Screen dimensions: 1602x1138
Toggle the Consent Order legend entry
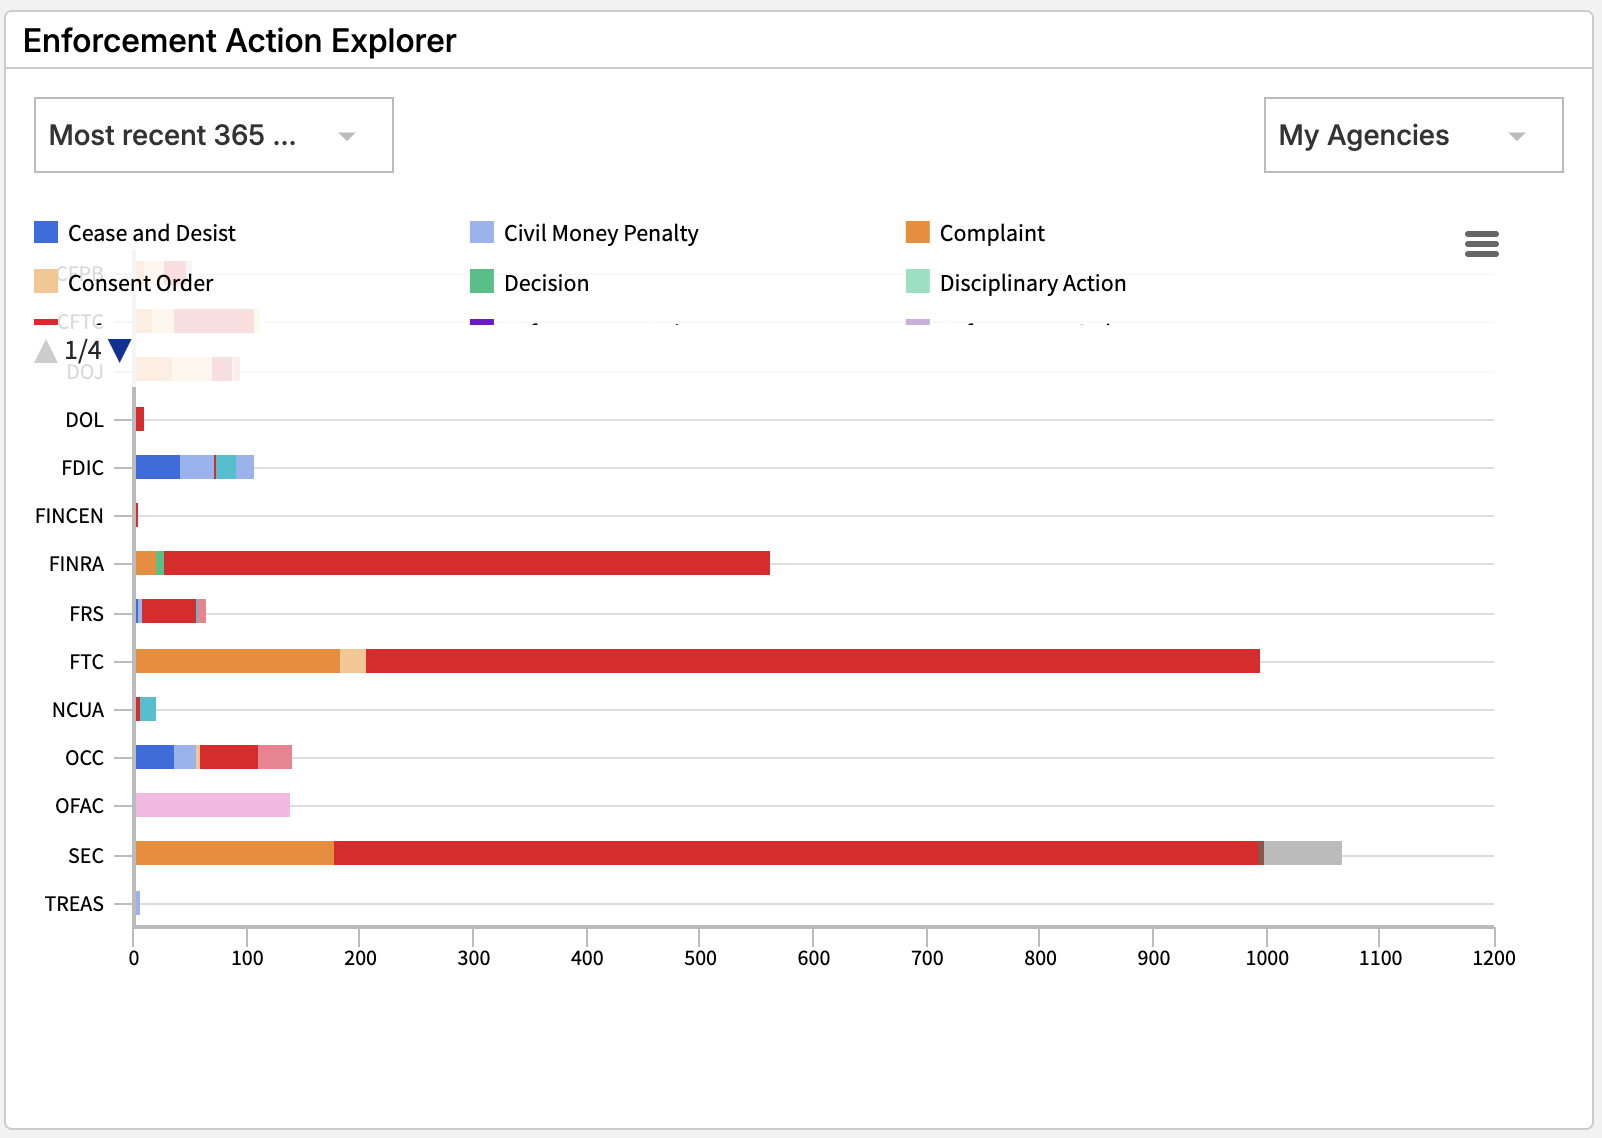(x=140, y=283)
